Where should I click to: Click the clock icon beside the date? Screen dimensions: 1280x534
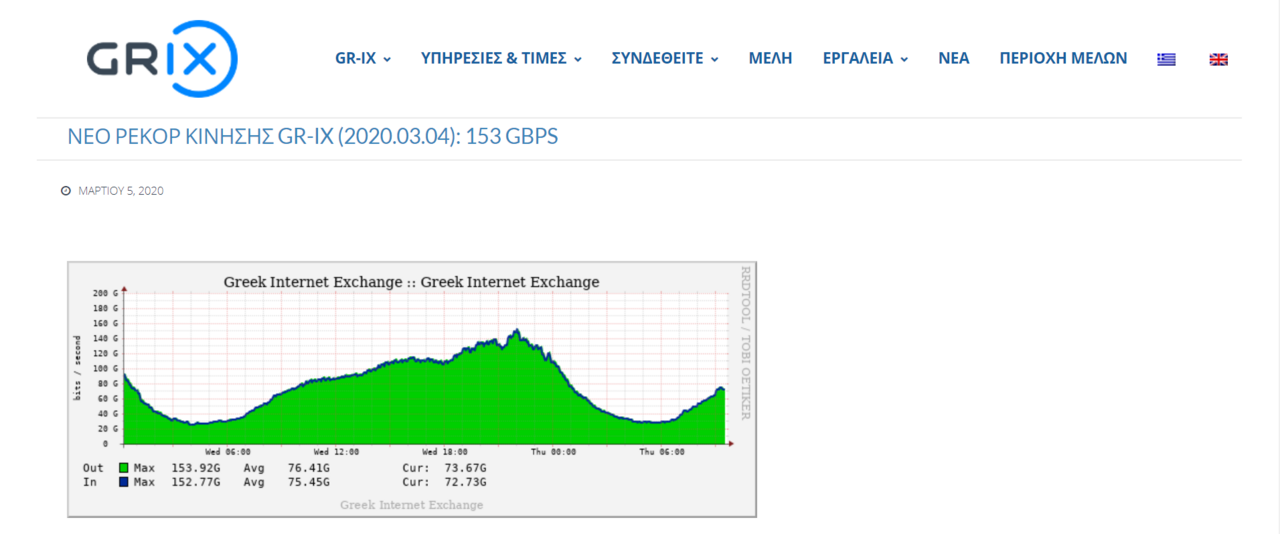[x=66, y=190]
